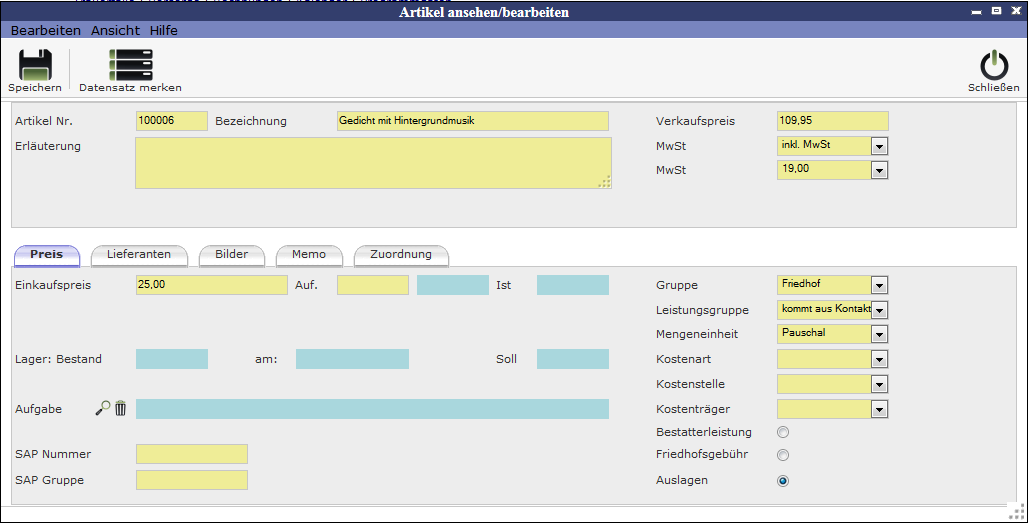Open the Hilfe menu
Image resolution: width=1028 pixels, height=523 pixels.
pos(164,31)
